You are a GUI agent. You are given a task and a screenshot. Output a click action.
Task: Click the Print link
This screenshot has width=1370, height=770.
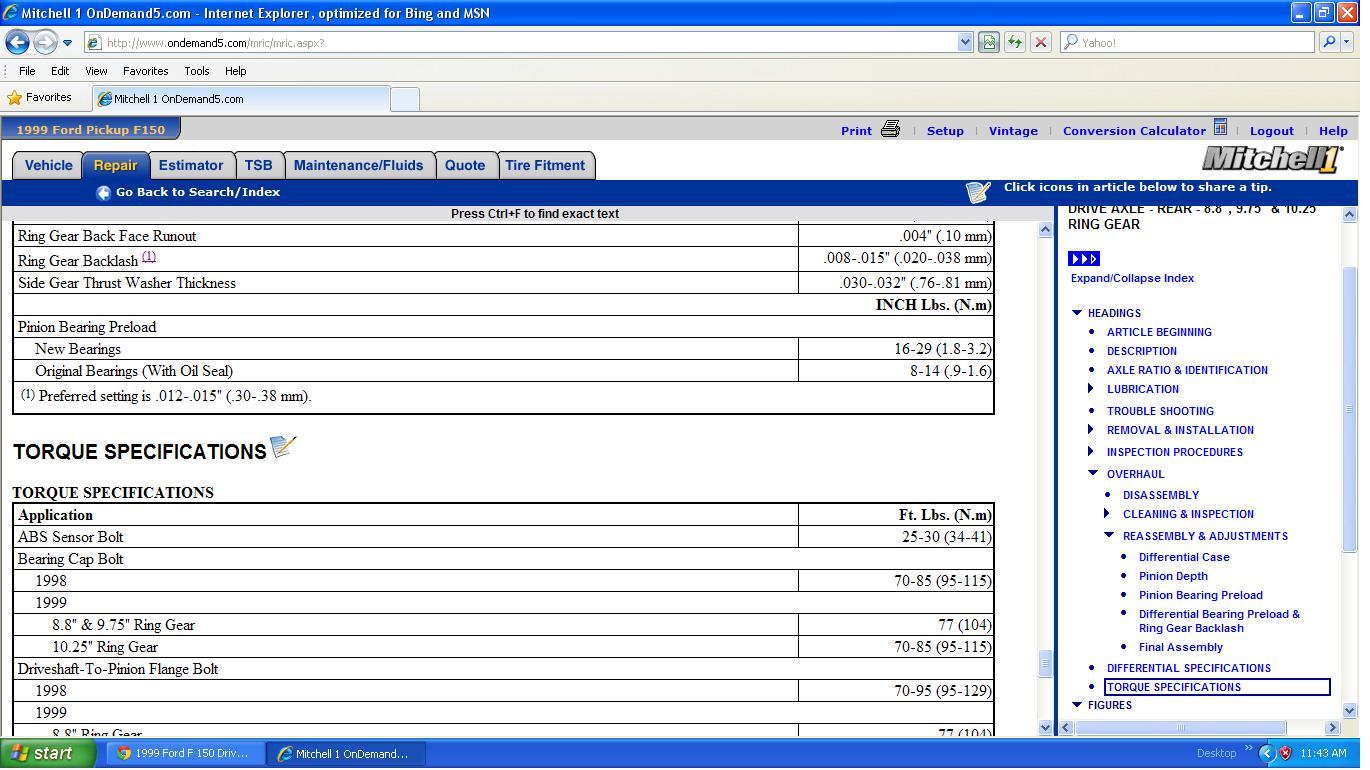coord(856,131)
